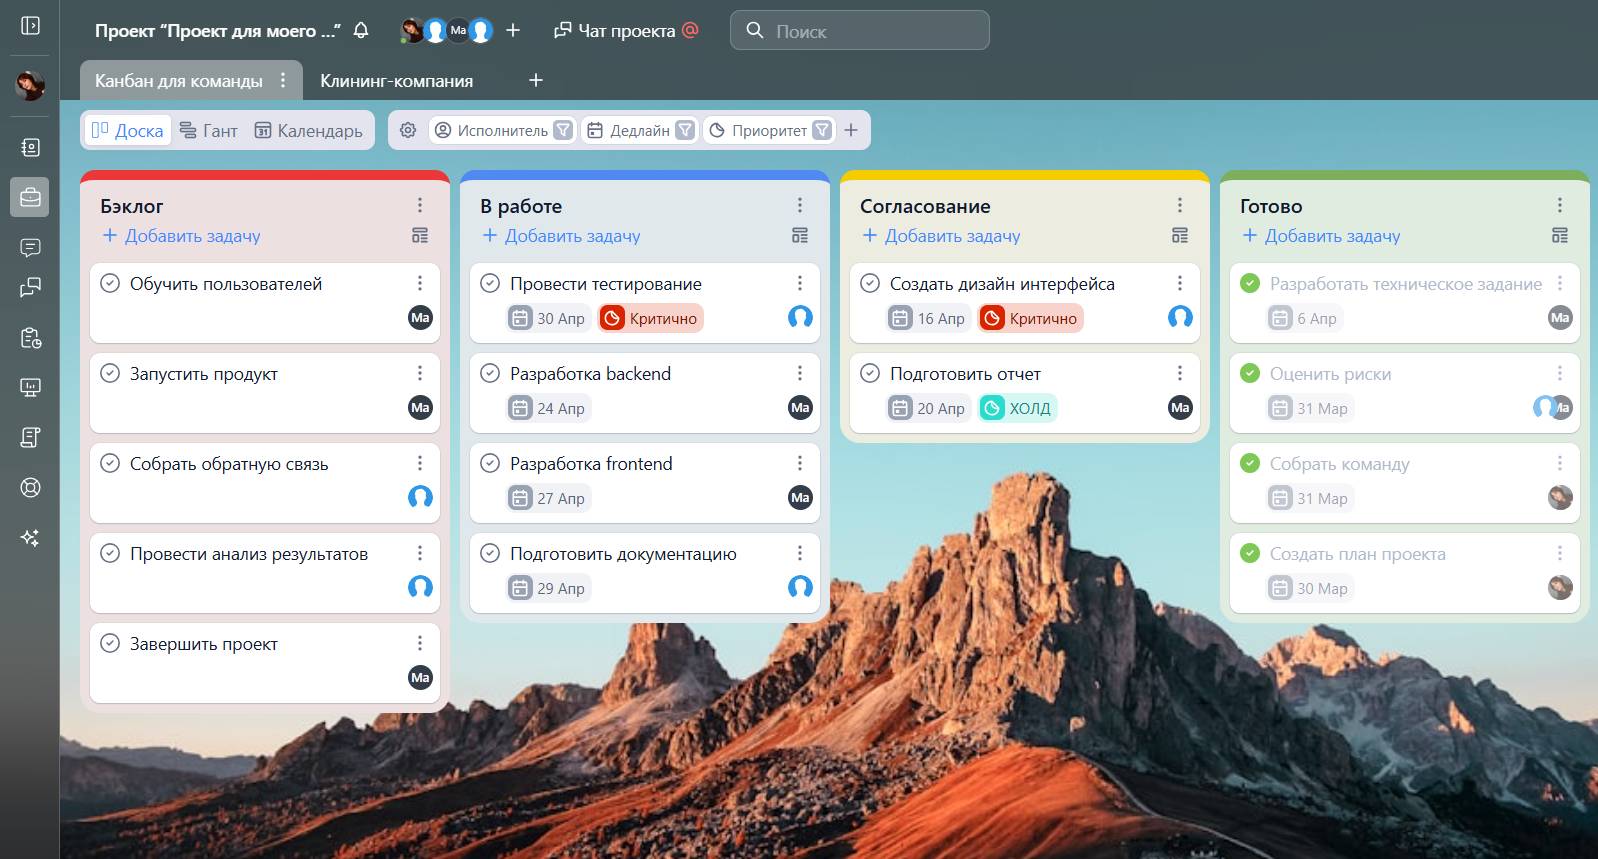The image size is (1598, 859).
Task: Open the AI sparkle icon in the sidebar
Action: (30, 538)
